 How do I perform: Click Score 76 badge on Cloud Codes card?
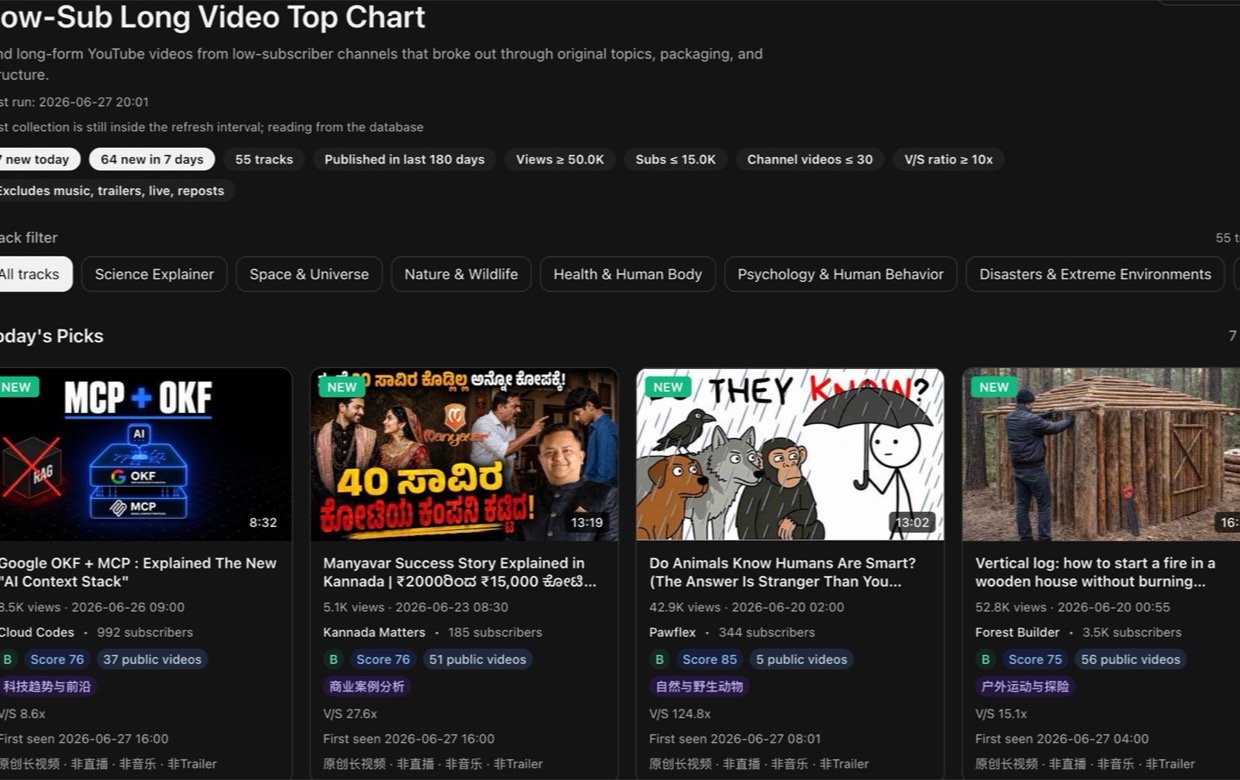point(57,659)
